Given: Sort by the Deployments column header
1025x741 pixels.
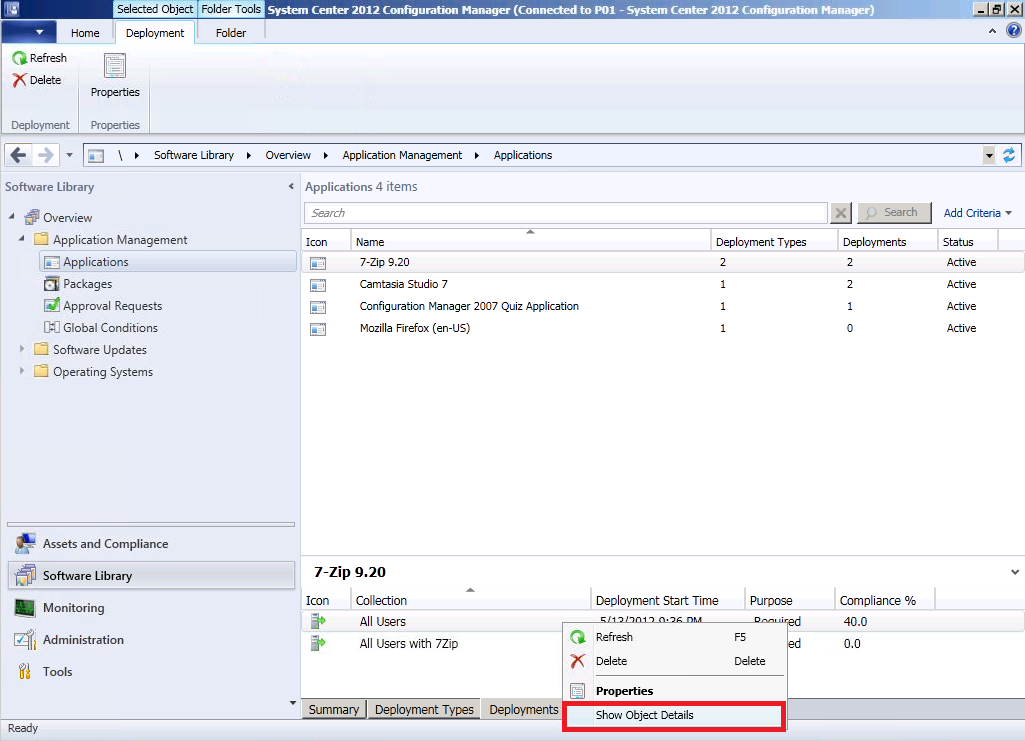Looking at the screenshot, I should coord(888,242).
